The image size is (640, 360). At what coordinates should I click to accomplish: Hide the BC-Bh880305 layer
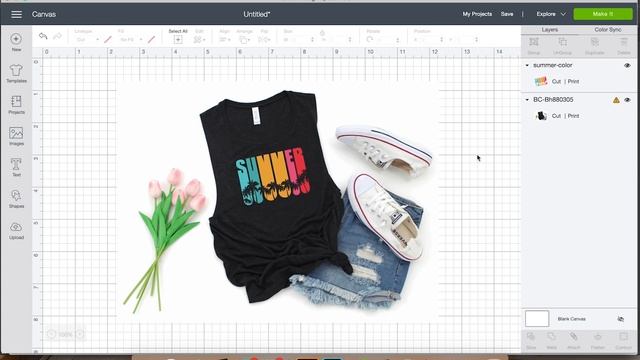pyautogui.click(x=627, y=100)
